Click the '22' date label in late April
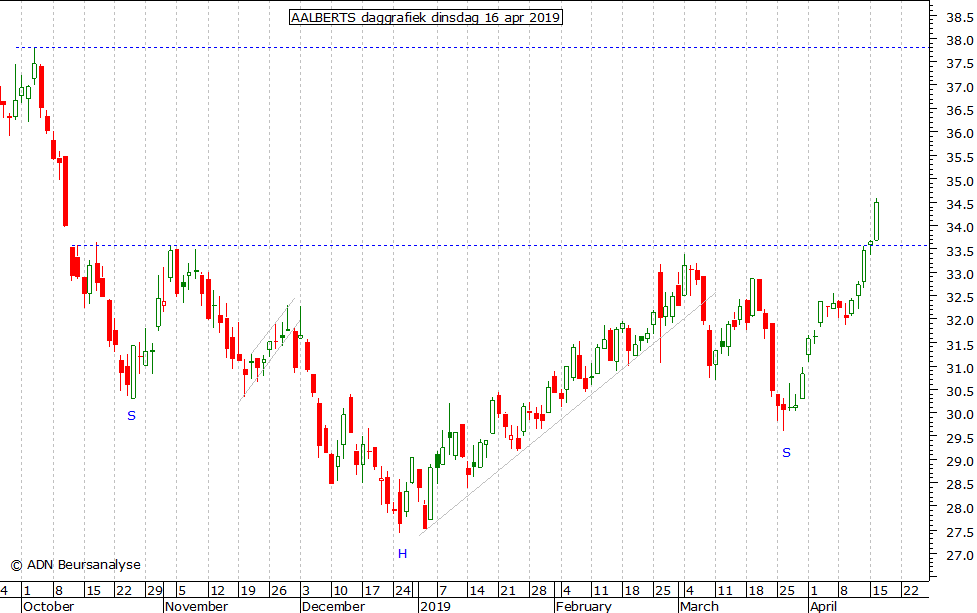 pyautogui.click(x=910, y=590)
